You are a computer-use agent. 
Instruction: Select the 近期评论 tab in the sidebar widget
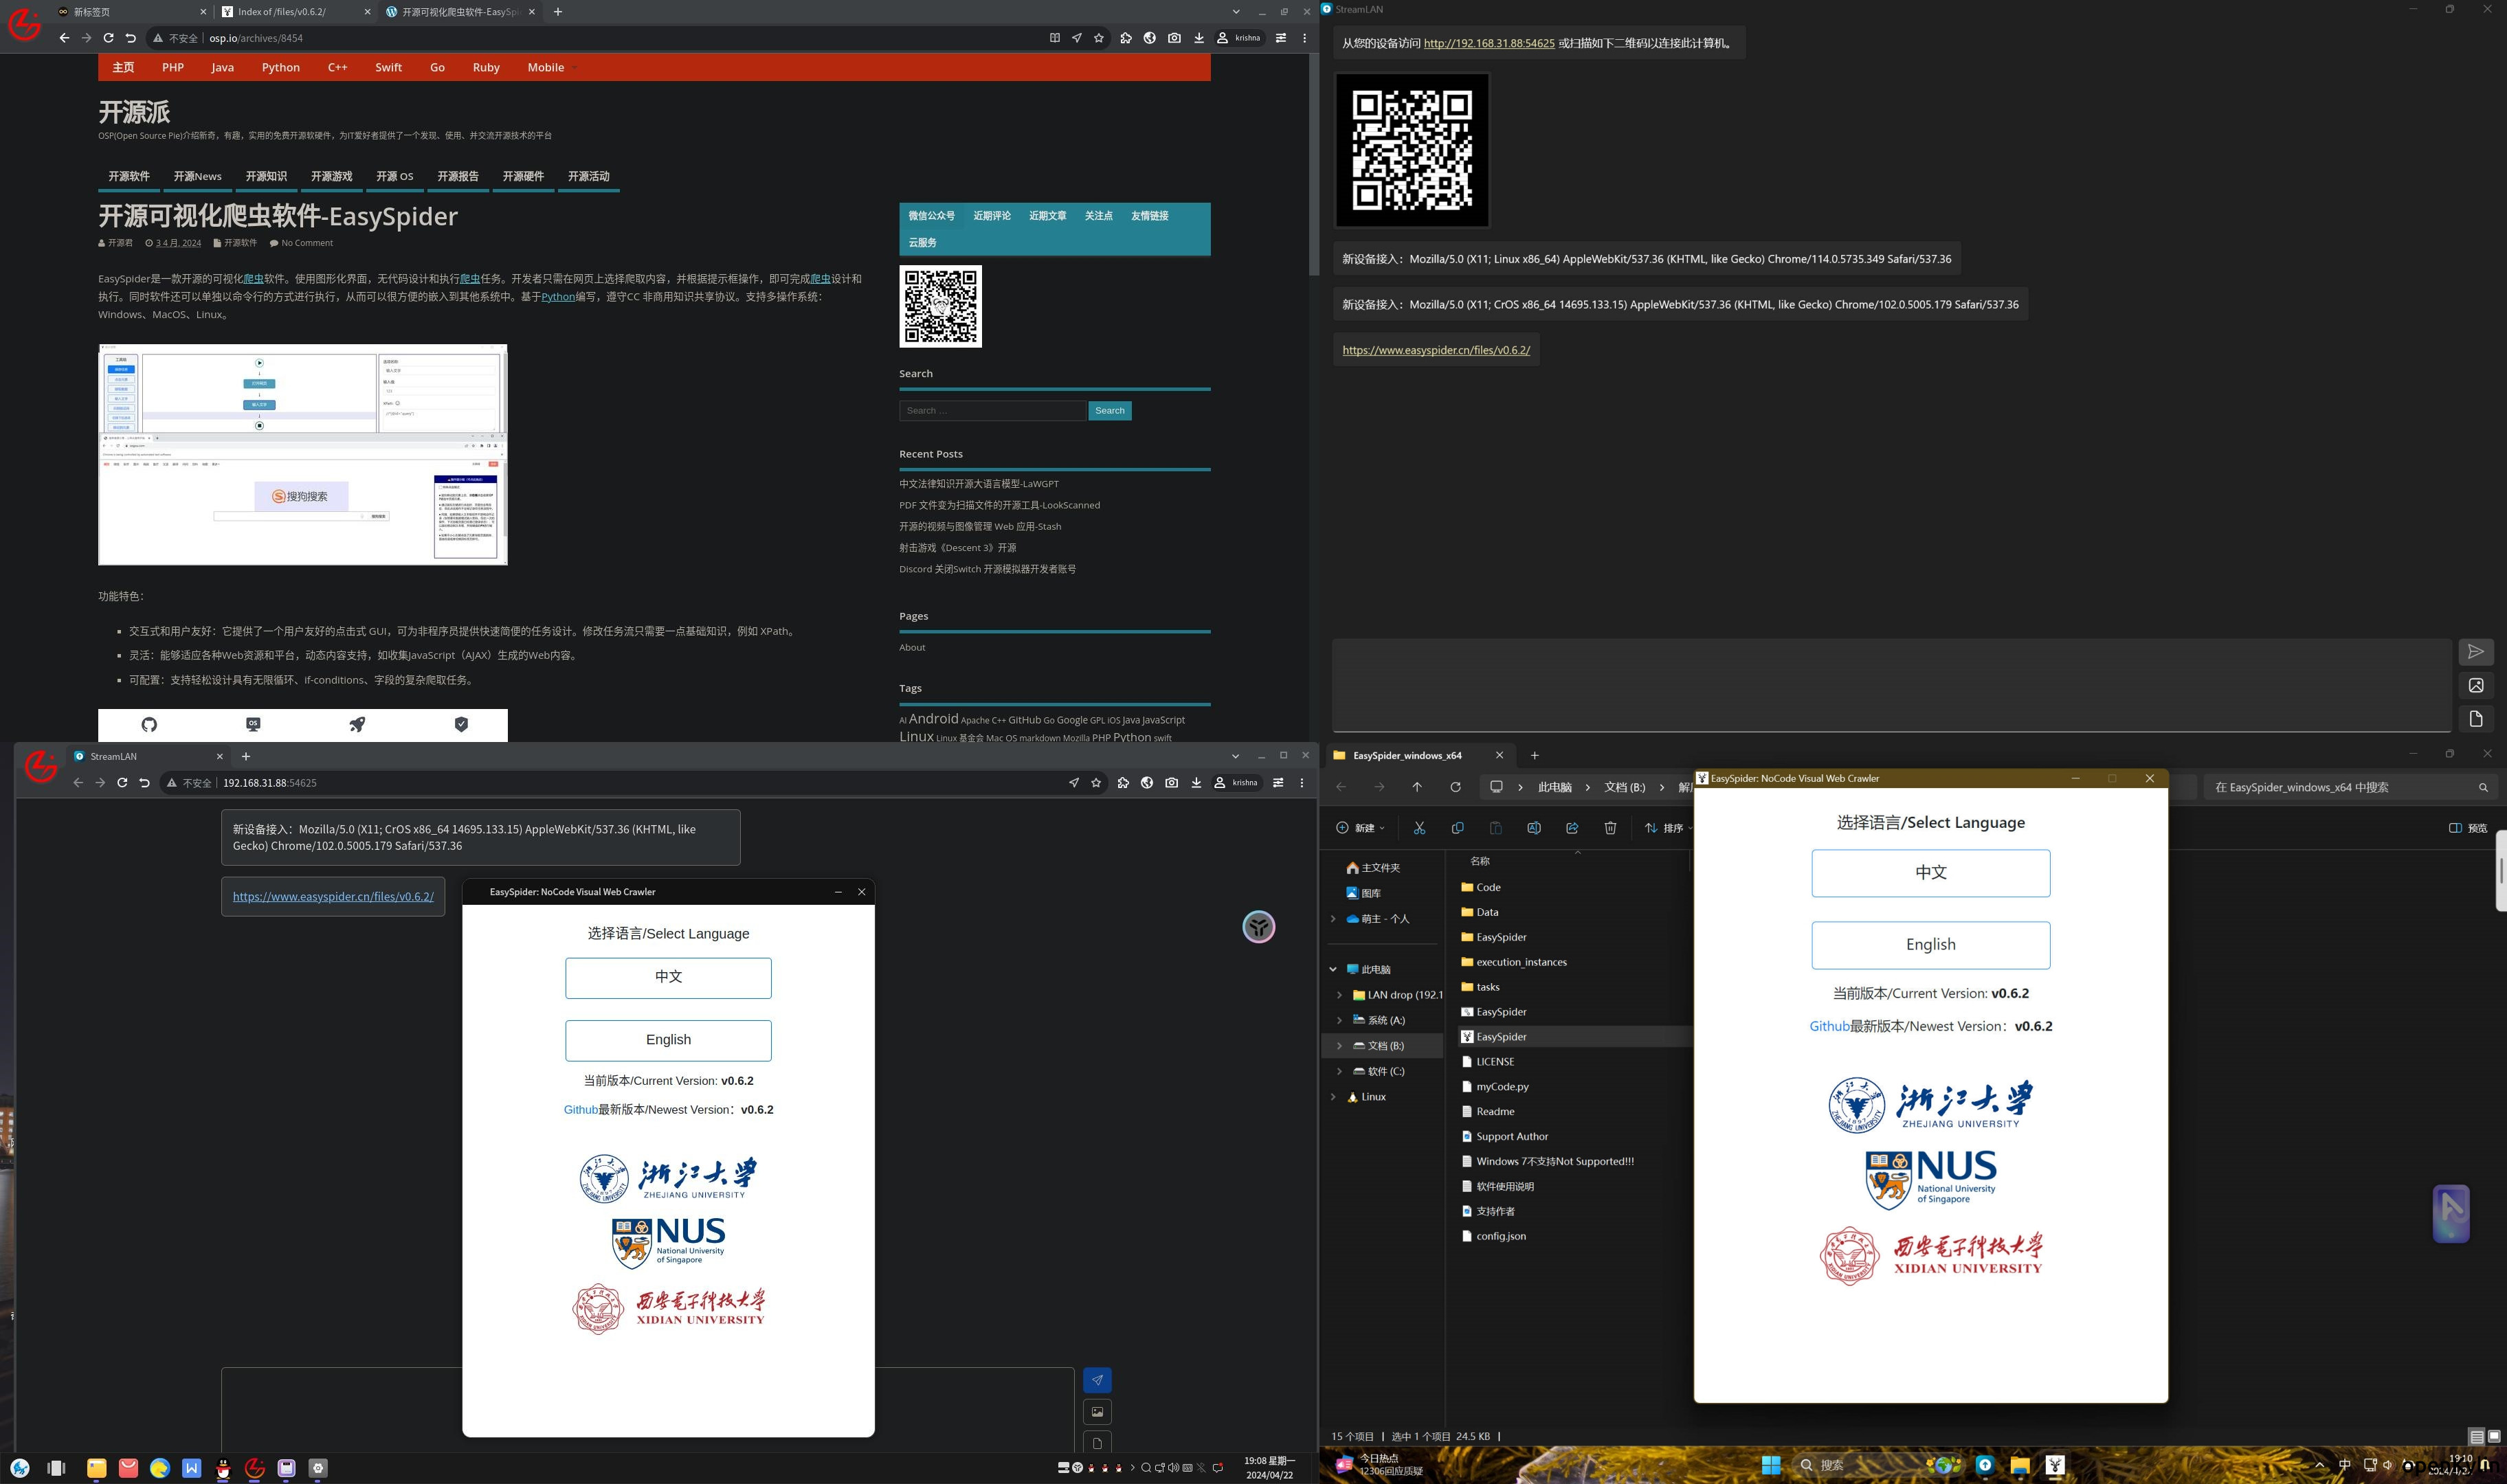click(x=992, y=215)
